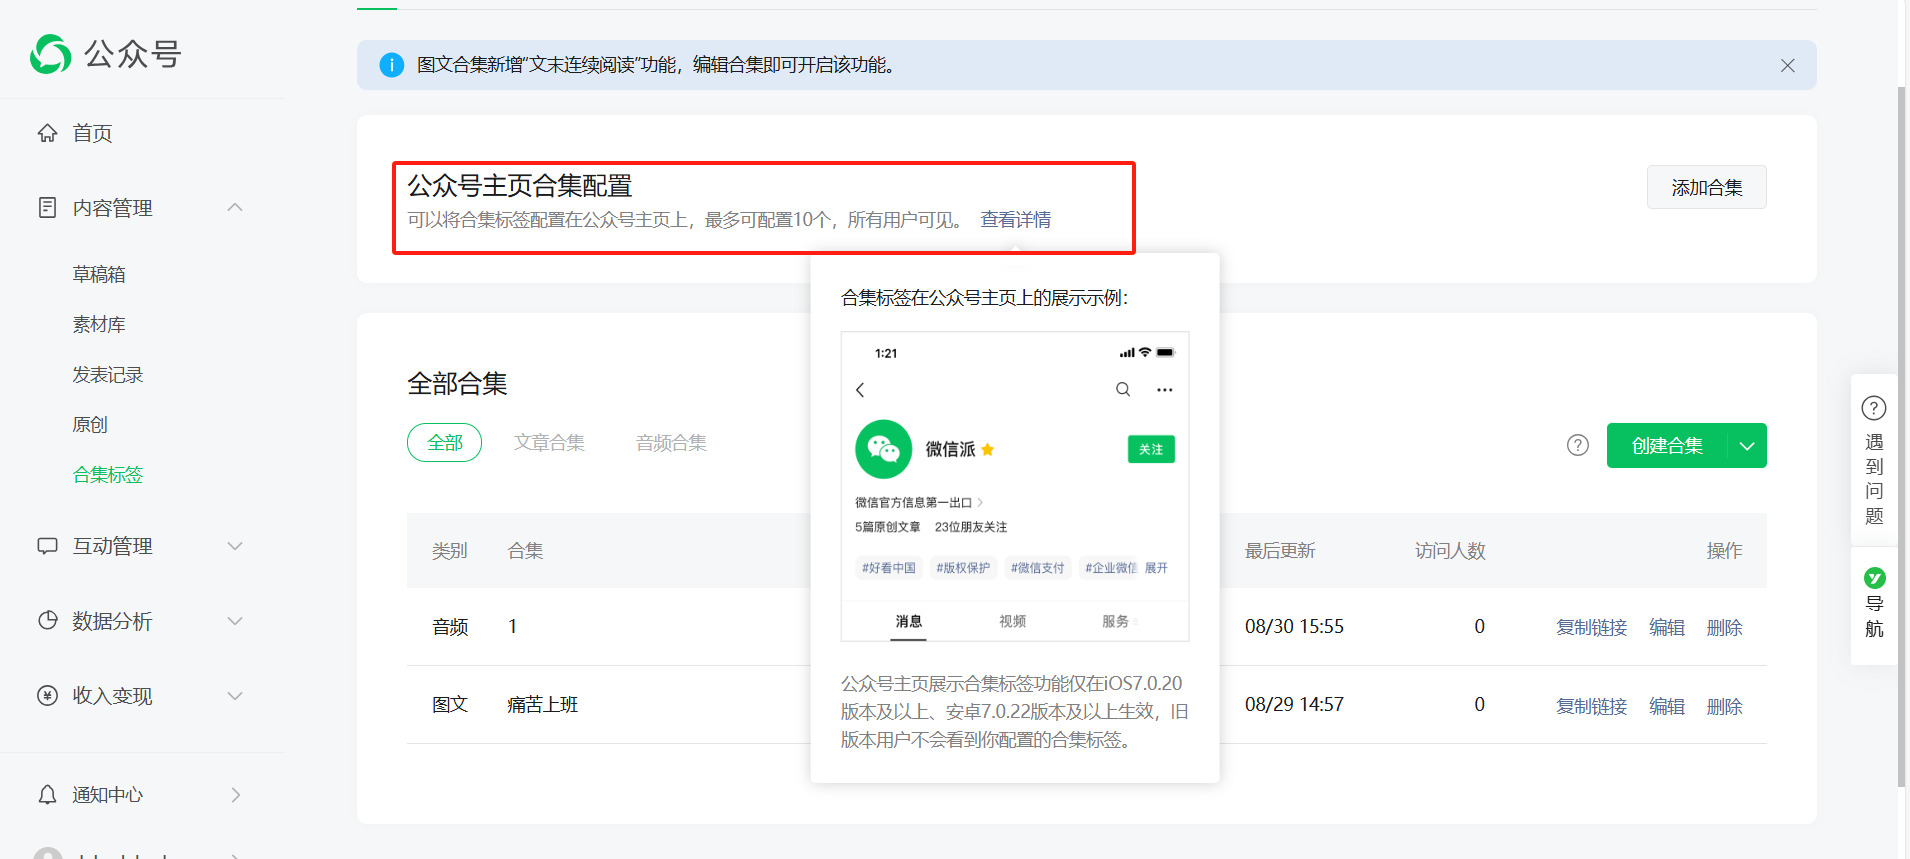Delete the 音频 collection 1

[x=1724, y=627]
